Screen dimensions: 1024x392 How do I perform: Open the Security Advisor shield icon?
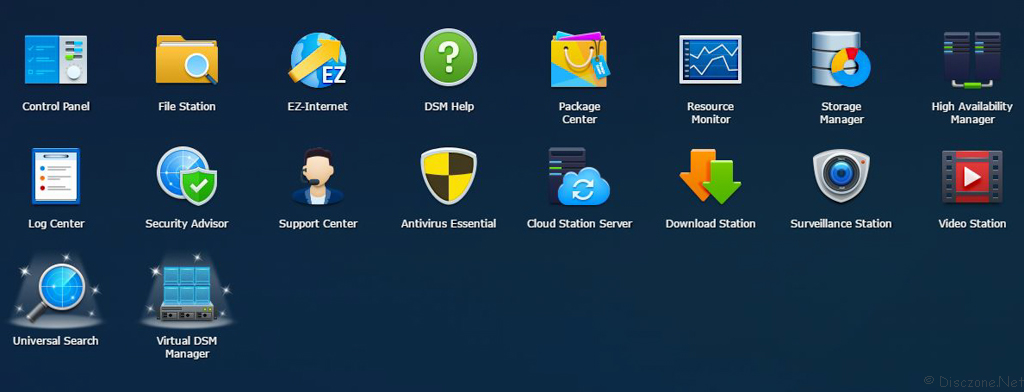(187, 176)
